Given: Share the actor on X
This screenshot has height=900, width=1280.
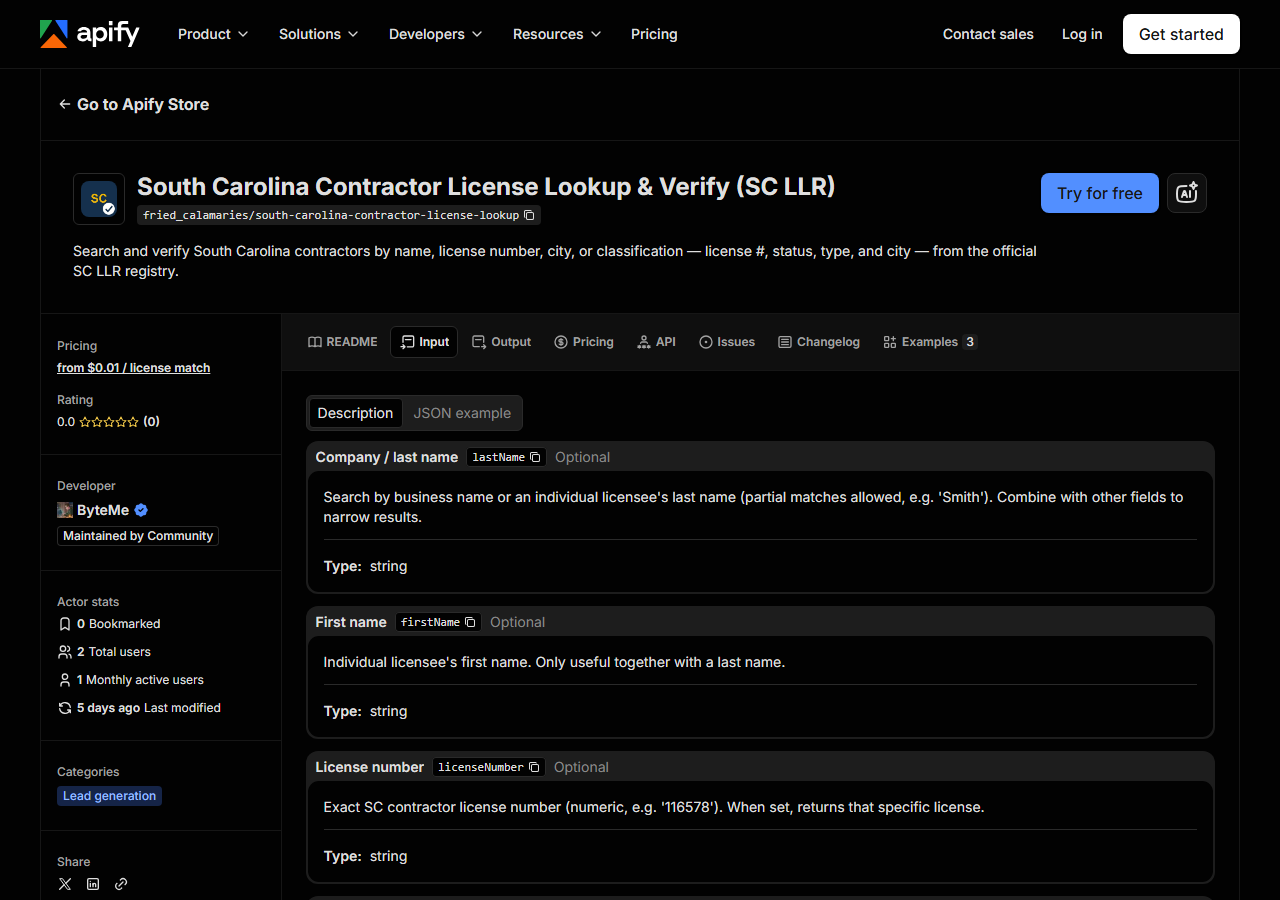Looking at the screenshot, I should [x=65, y=884].
